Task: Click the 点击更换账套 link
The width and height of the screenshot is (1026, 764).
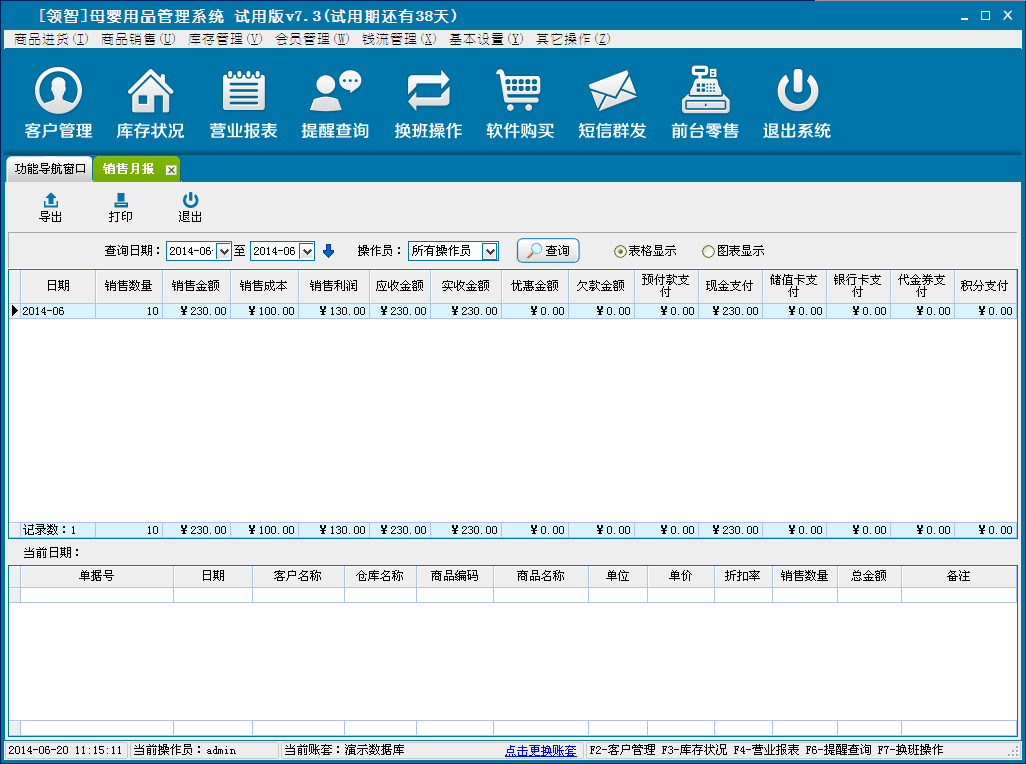Action: coord(540,750)
